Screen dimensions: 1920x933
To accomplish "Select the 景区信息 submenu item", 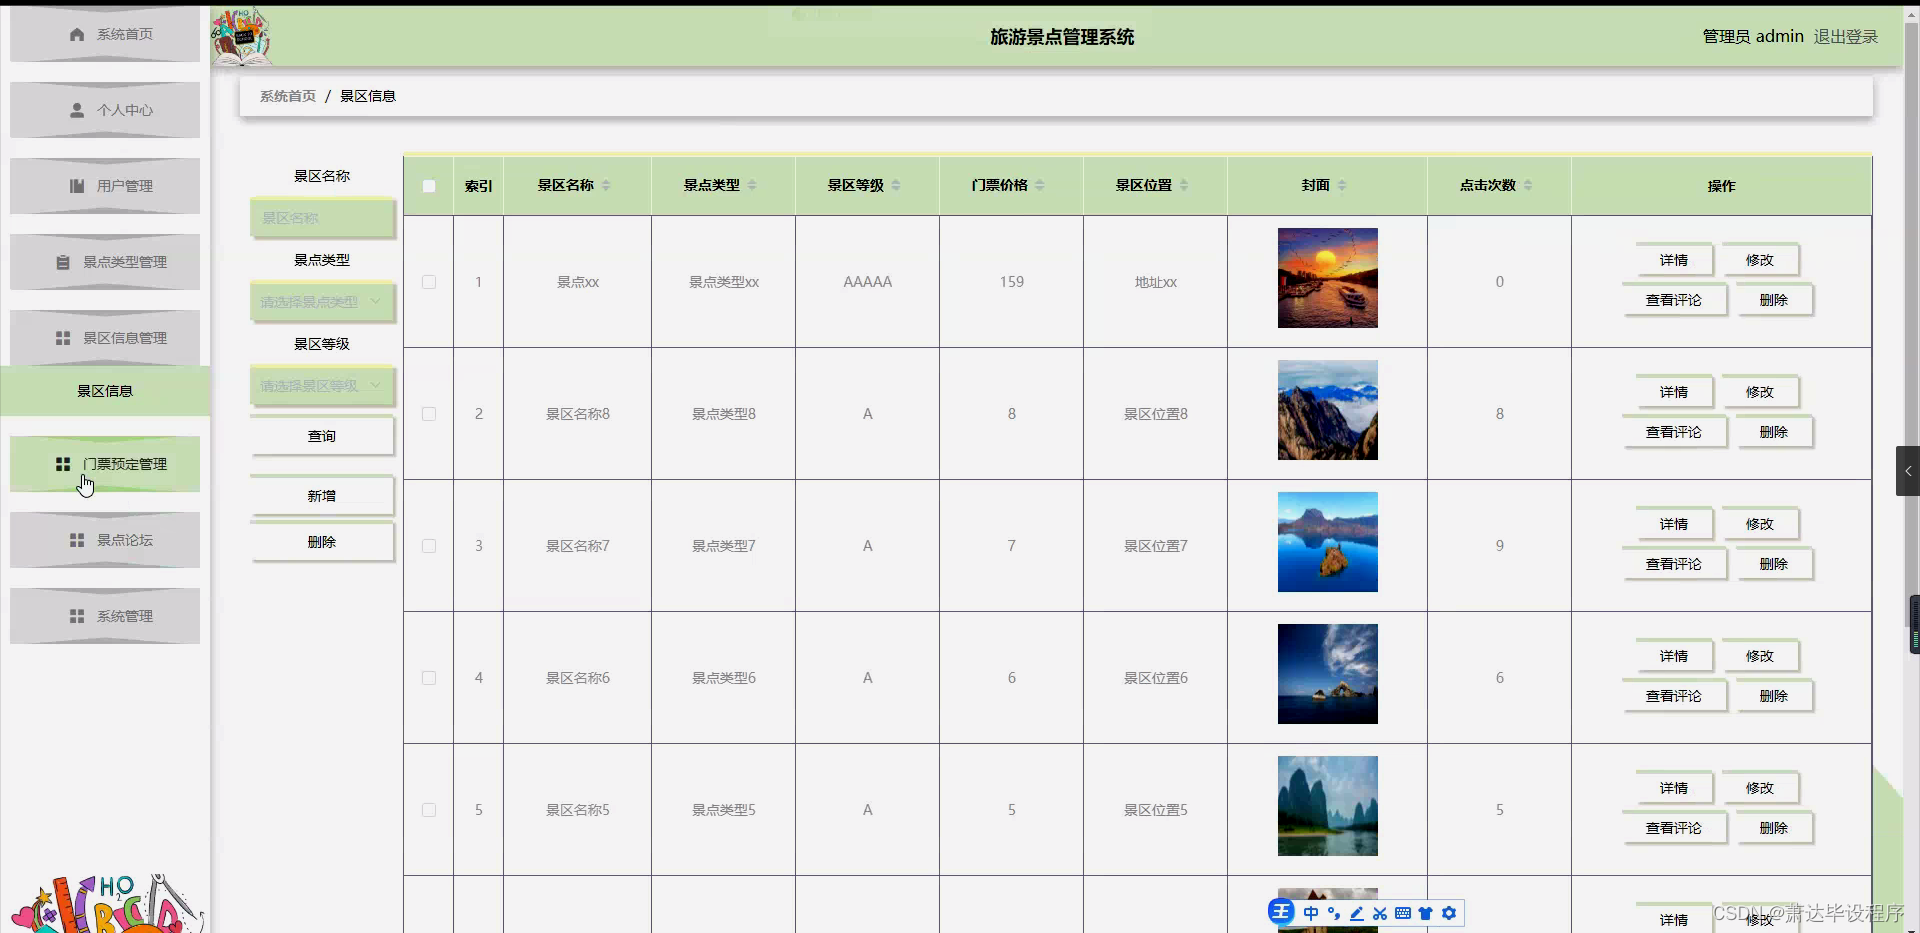I will click(105, 391).
